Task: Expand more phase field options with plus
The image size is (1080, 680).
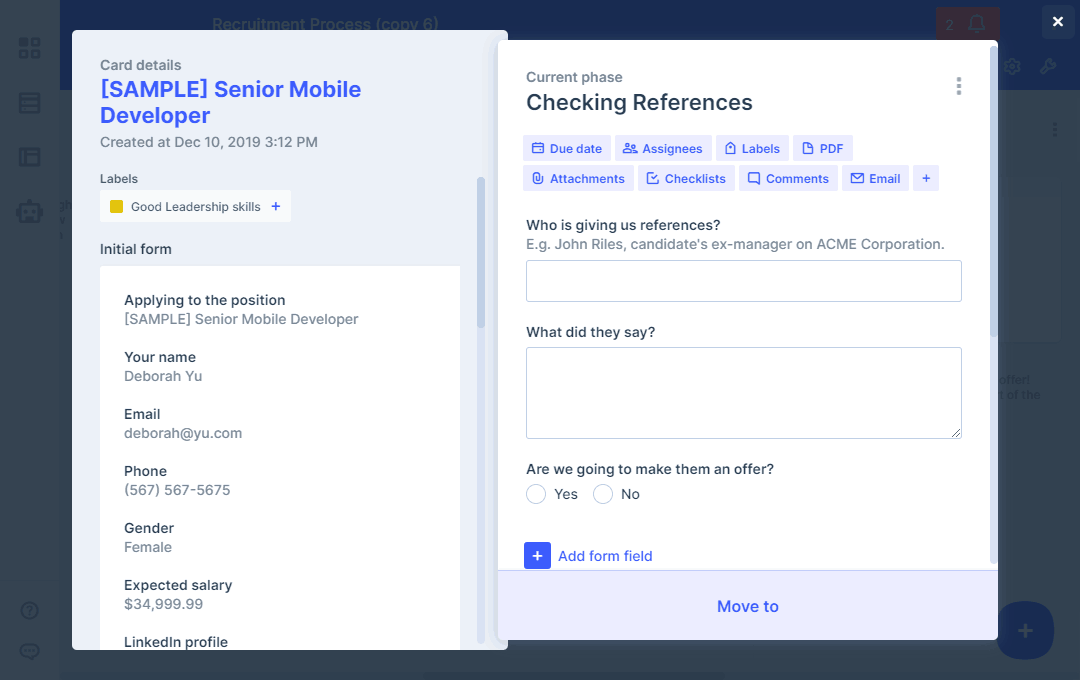Action: pos(926,179)
